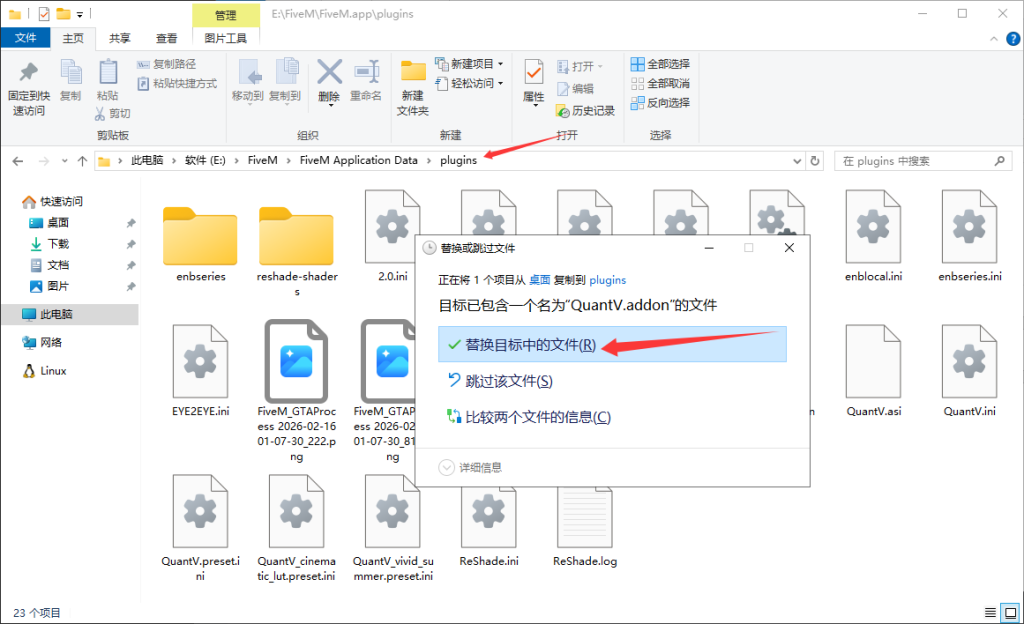The image size is (1024, 624).
Task: Refresh the plugins folder view
Action: 815,161
